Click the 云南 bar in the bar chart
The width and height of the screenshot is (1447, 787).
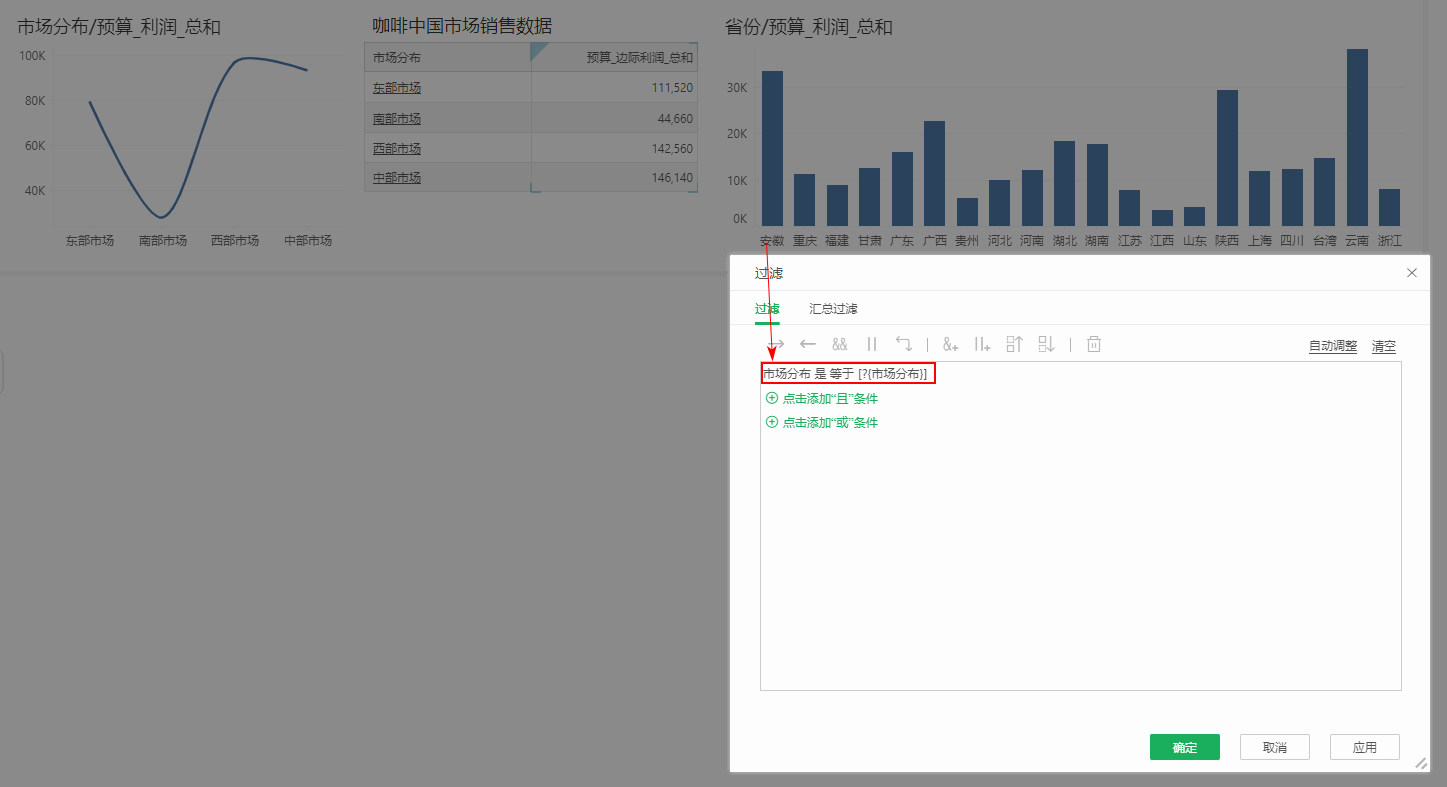point(1357,137)
